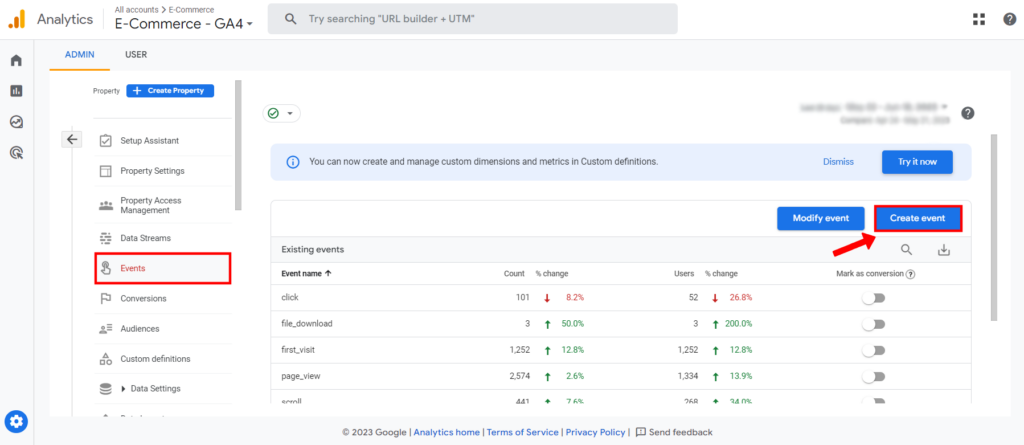Open the green status check dropdown

pos(281,114)
